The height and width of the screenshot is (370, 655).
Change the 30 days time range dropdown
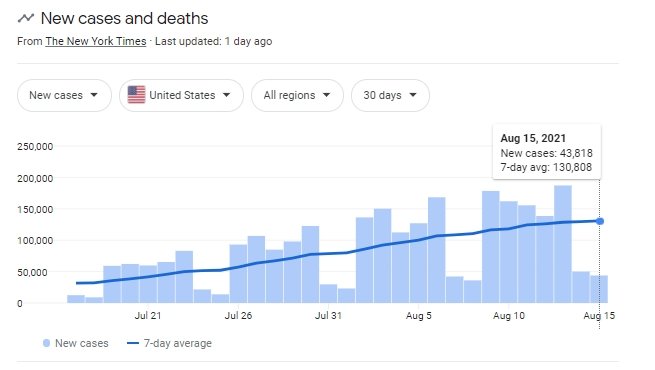[390, 95]
